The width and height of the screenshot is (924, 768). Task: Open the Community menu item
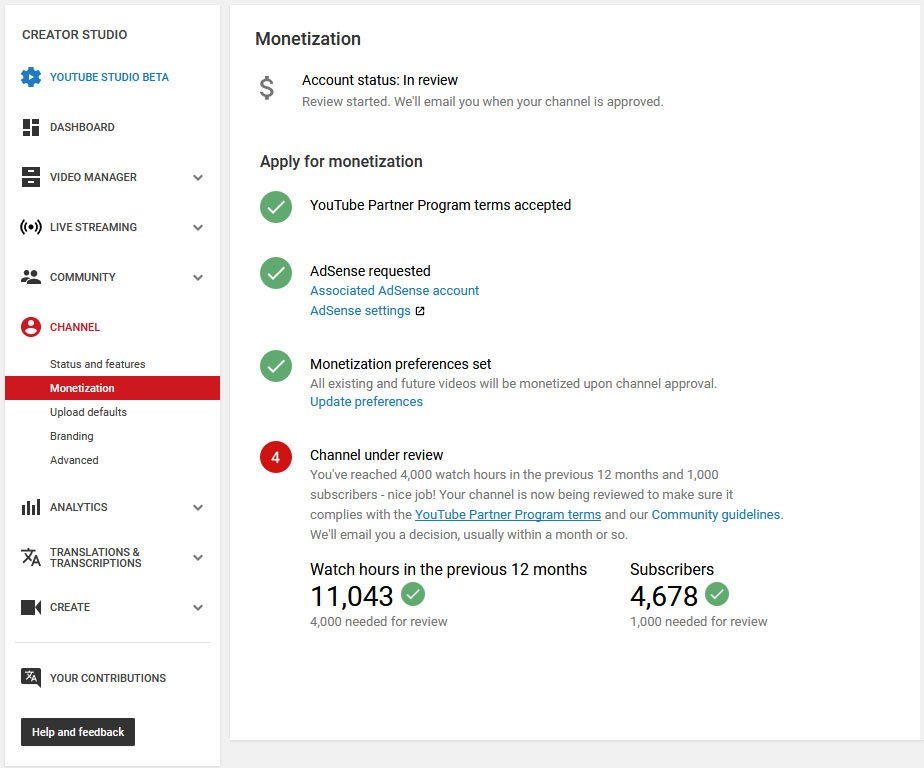tap(82, 278)
